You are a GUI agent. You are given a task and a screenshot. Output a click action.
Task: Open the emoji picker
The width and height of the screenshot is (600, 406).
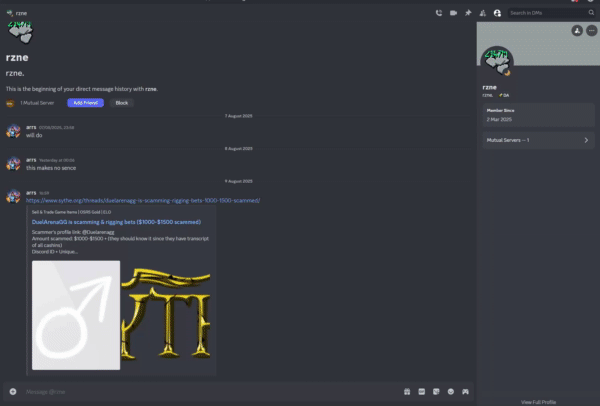451,391
